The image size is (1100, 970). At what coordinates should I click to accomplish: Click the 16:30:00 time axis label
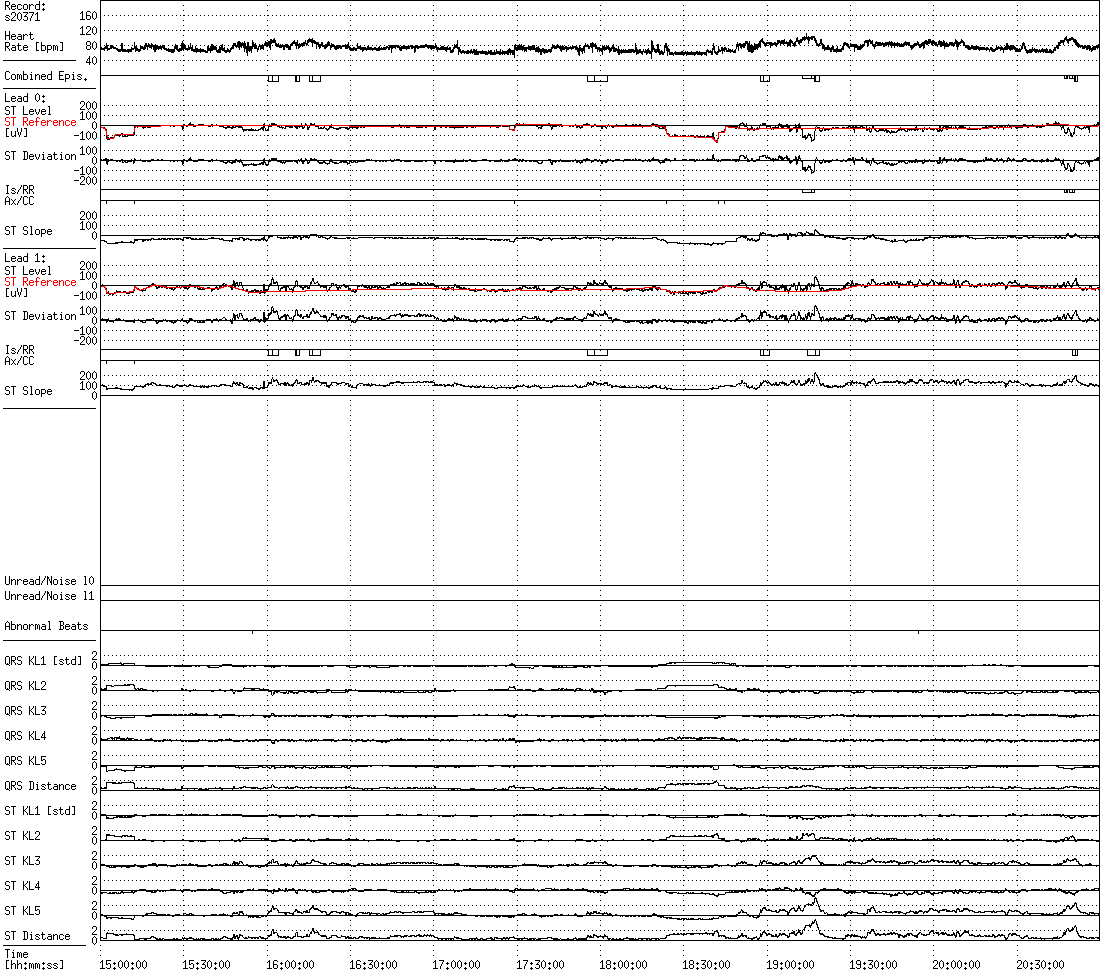pos(375,965)
